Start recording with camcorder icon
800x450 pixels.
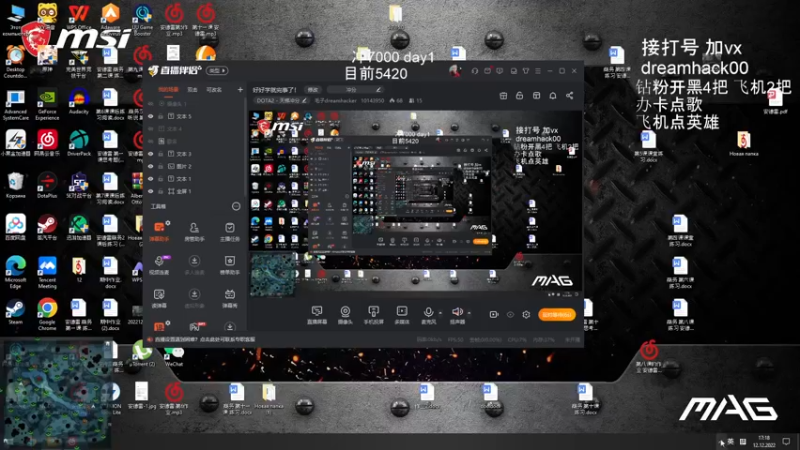pos(494,314)
